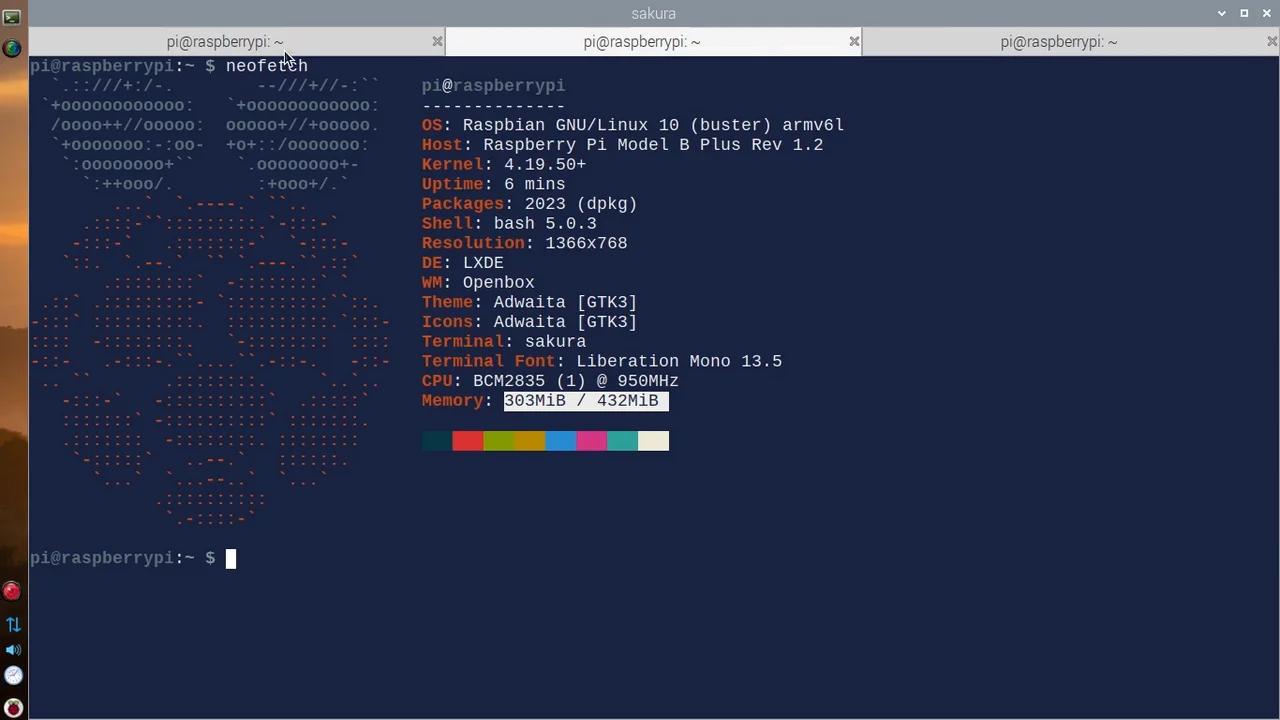Screen dimensions: 1280x720
Task: Click the Resolution line in the neofetch output
Action: 524,242
